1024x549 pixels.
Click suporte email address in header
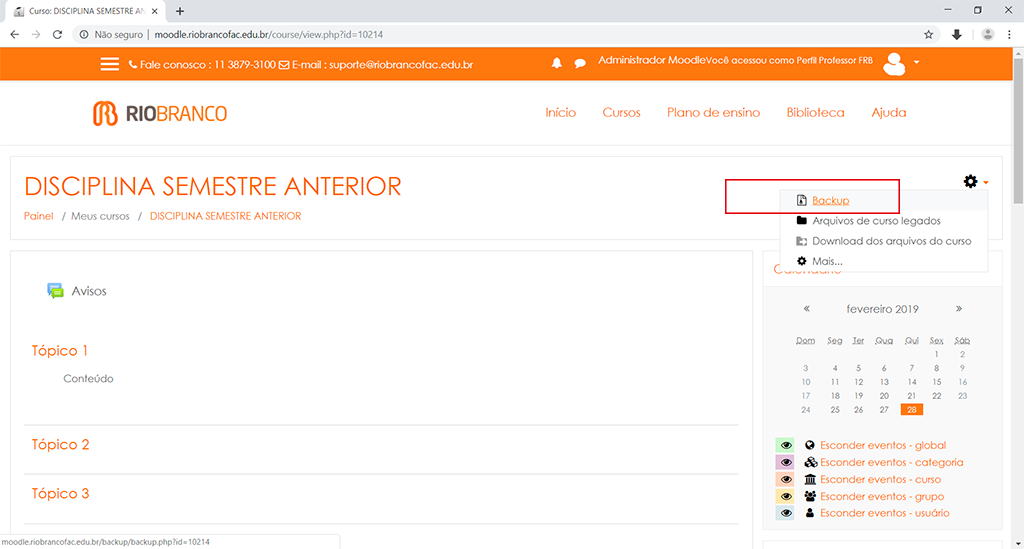(x=401, y=65)
